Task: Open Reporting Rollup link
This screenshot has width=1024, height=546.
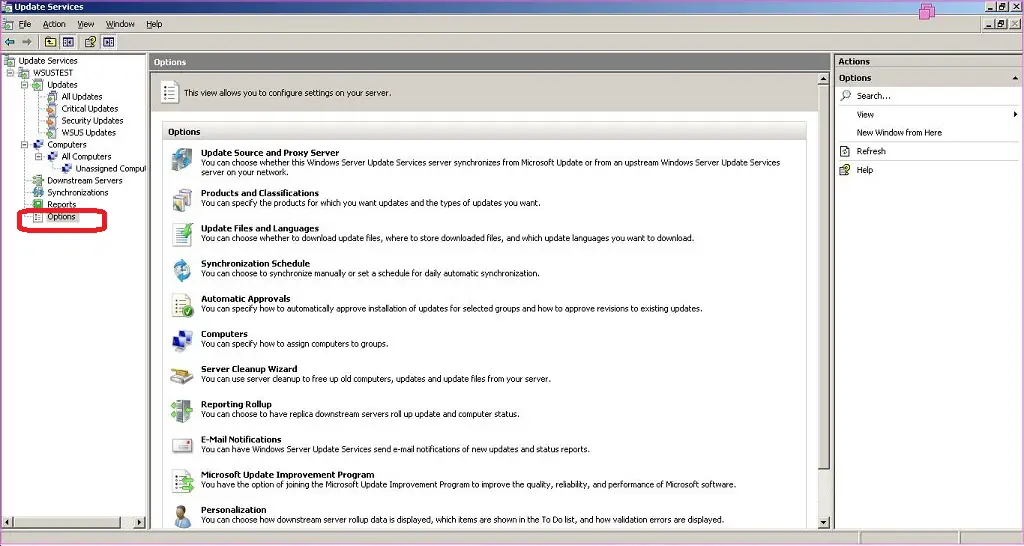Action: tap(236, 404)
